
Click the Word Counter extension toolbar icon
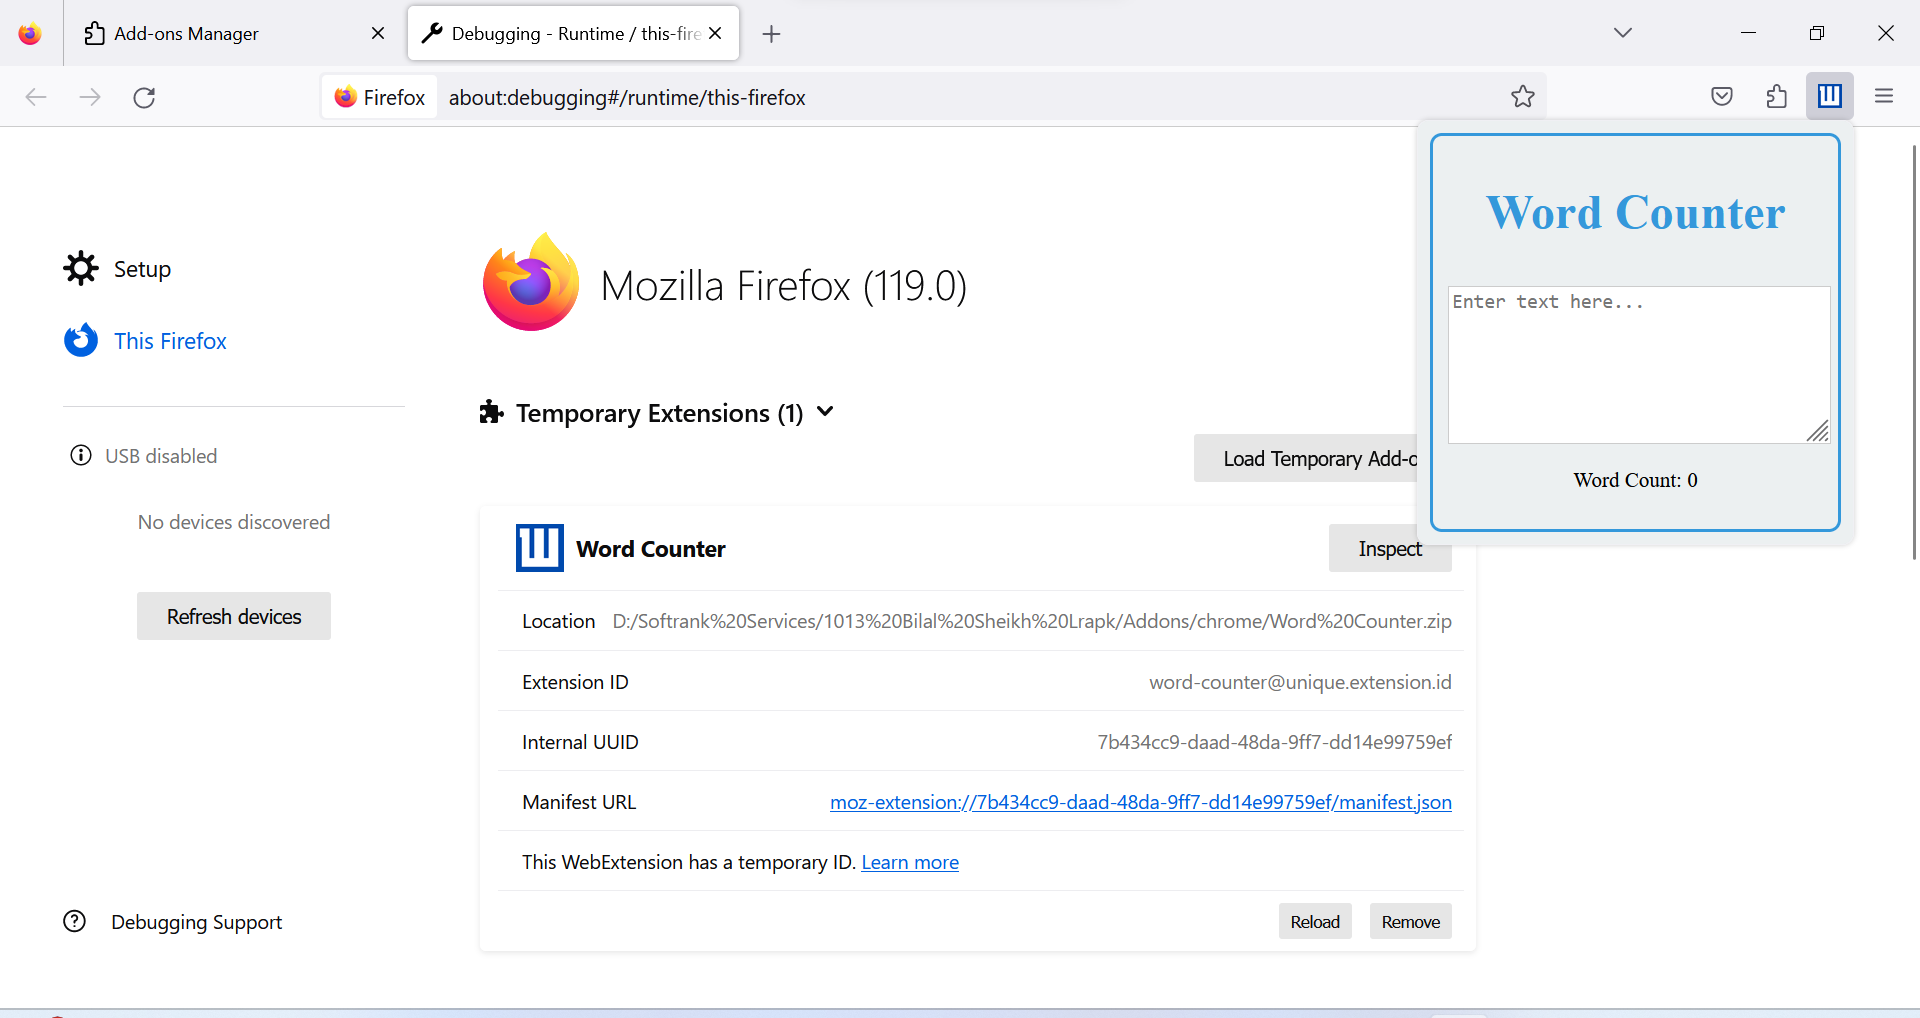[1830, 96]
